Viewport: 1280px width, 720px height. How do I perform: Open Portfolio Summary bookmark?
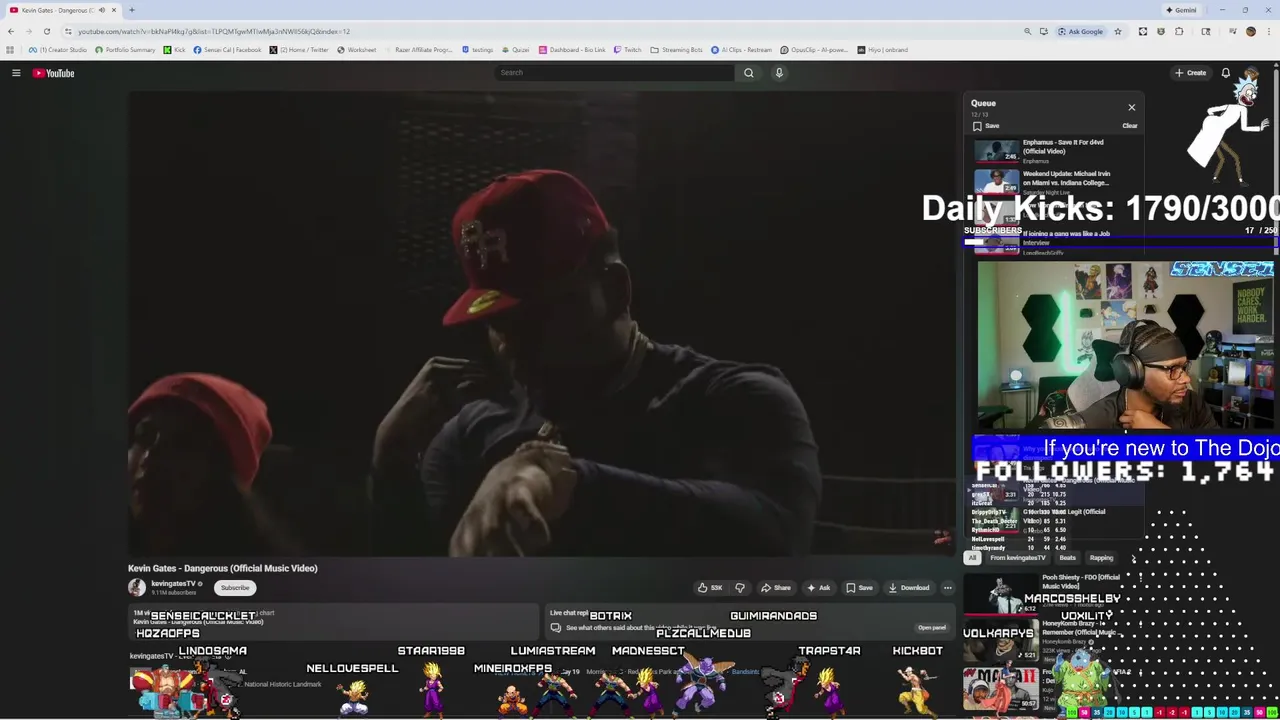click(125, 50)
